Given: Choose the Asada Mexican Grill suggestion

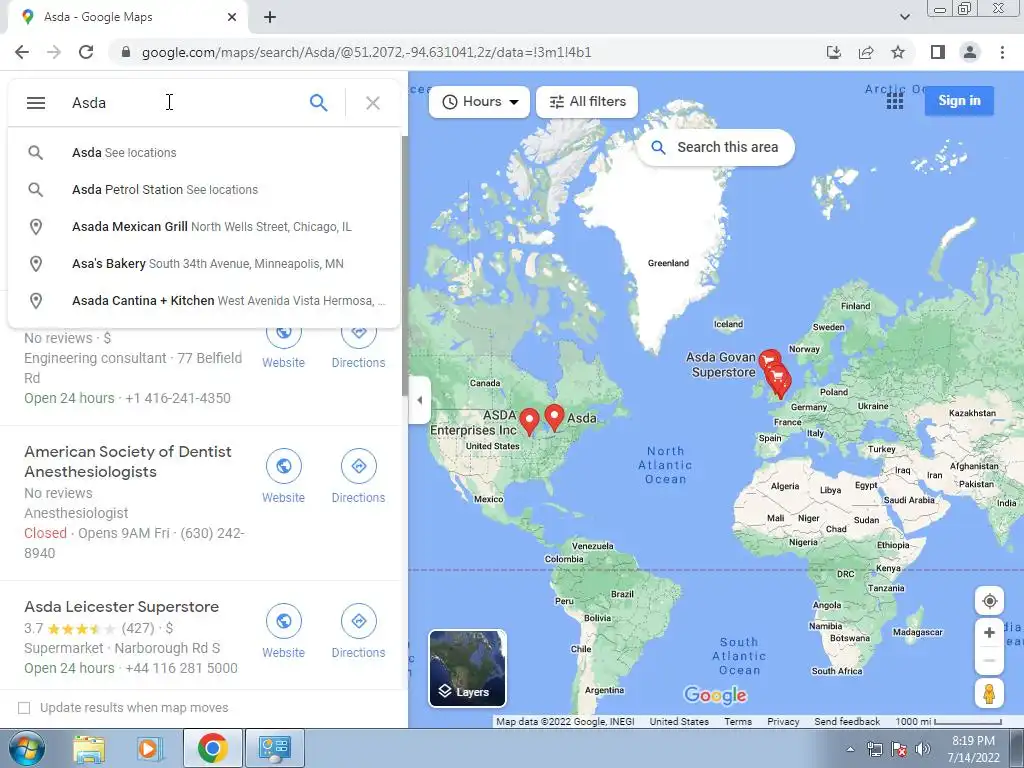Looking at the screenshot, I should [x=204, y=227].
